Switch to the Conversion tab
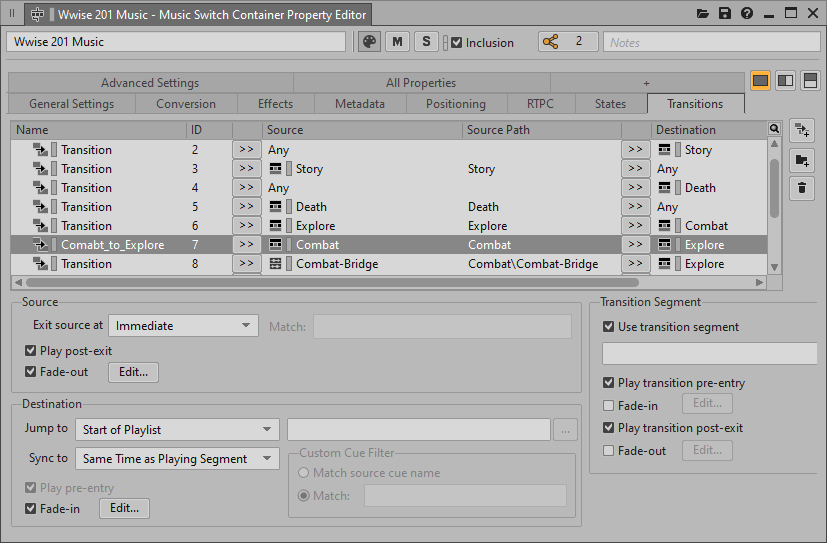The image size is (827, 543). (186, 104)
